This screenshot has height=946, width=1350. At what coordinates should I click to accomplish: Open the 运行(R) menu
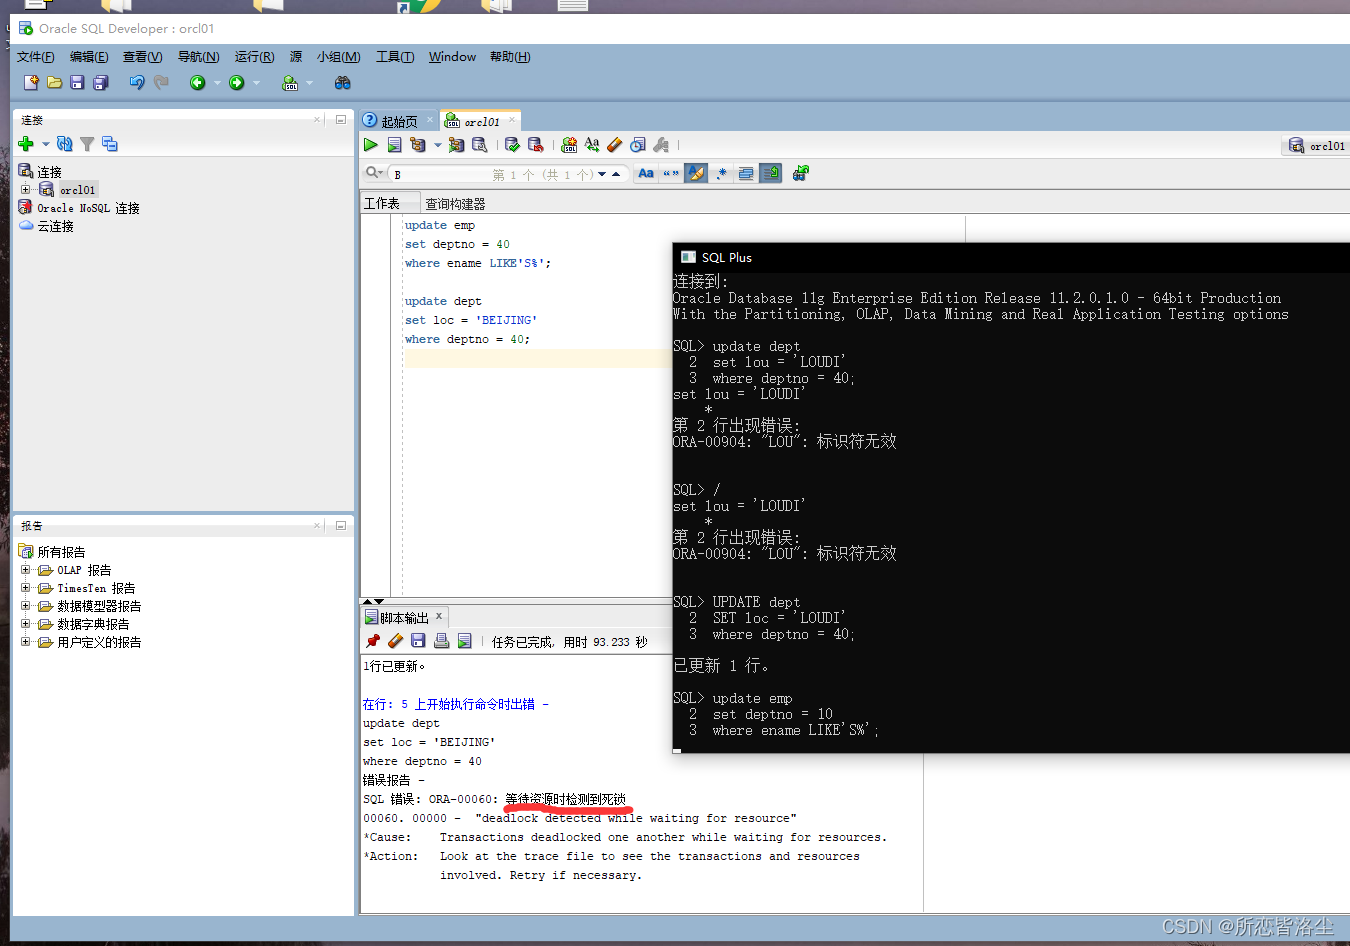tap(254, 57)
